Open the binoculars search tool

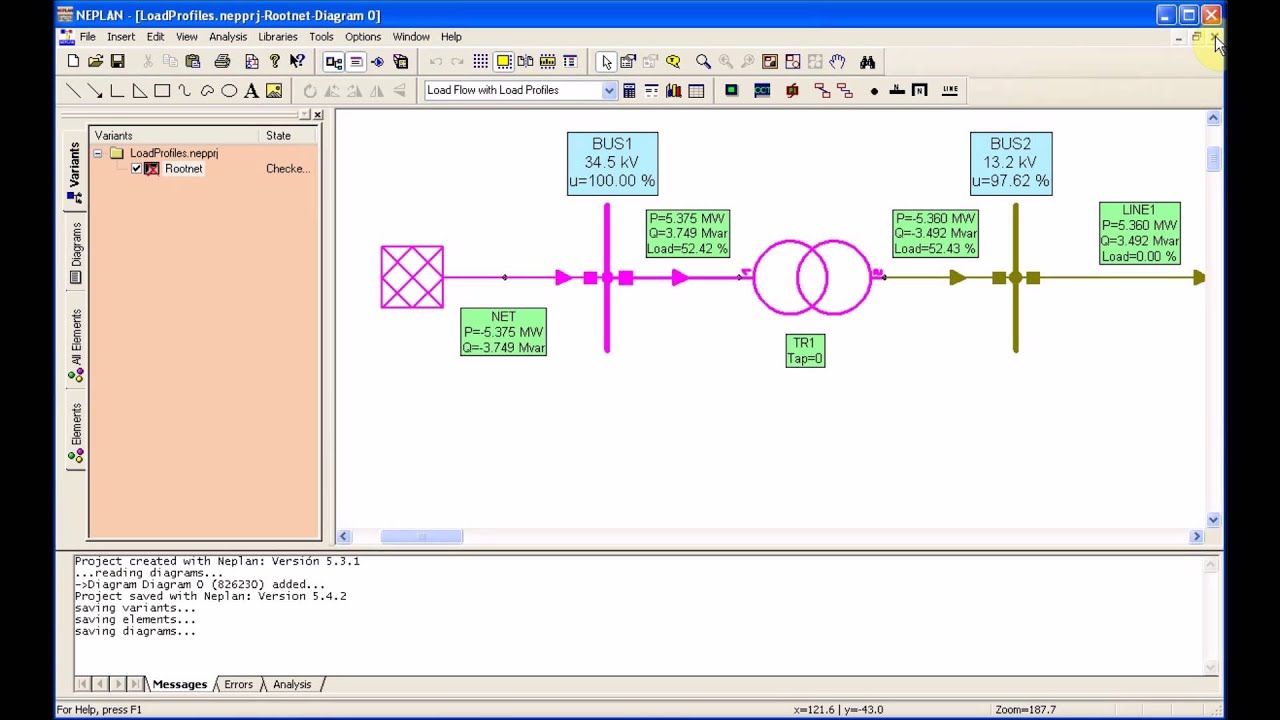867,62
